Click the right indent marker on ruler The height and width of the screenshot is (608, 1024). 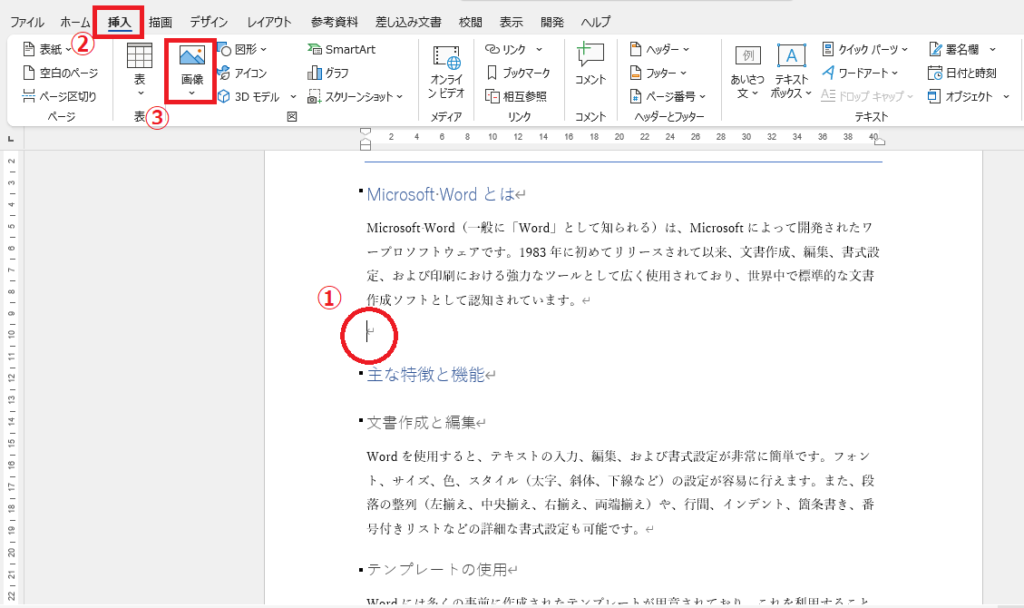[880, 141]
